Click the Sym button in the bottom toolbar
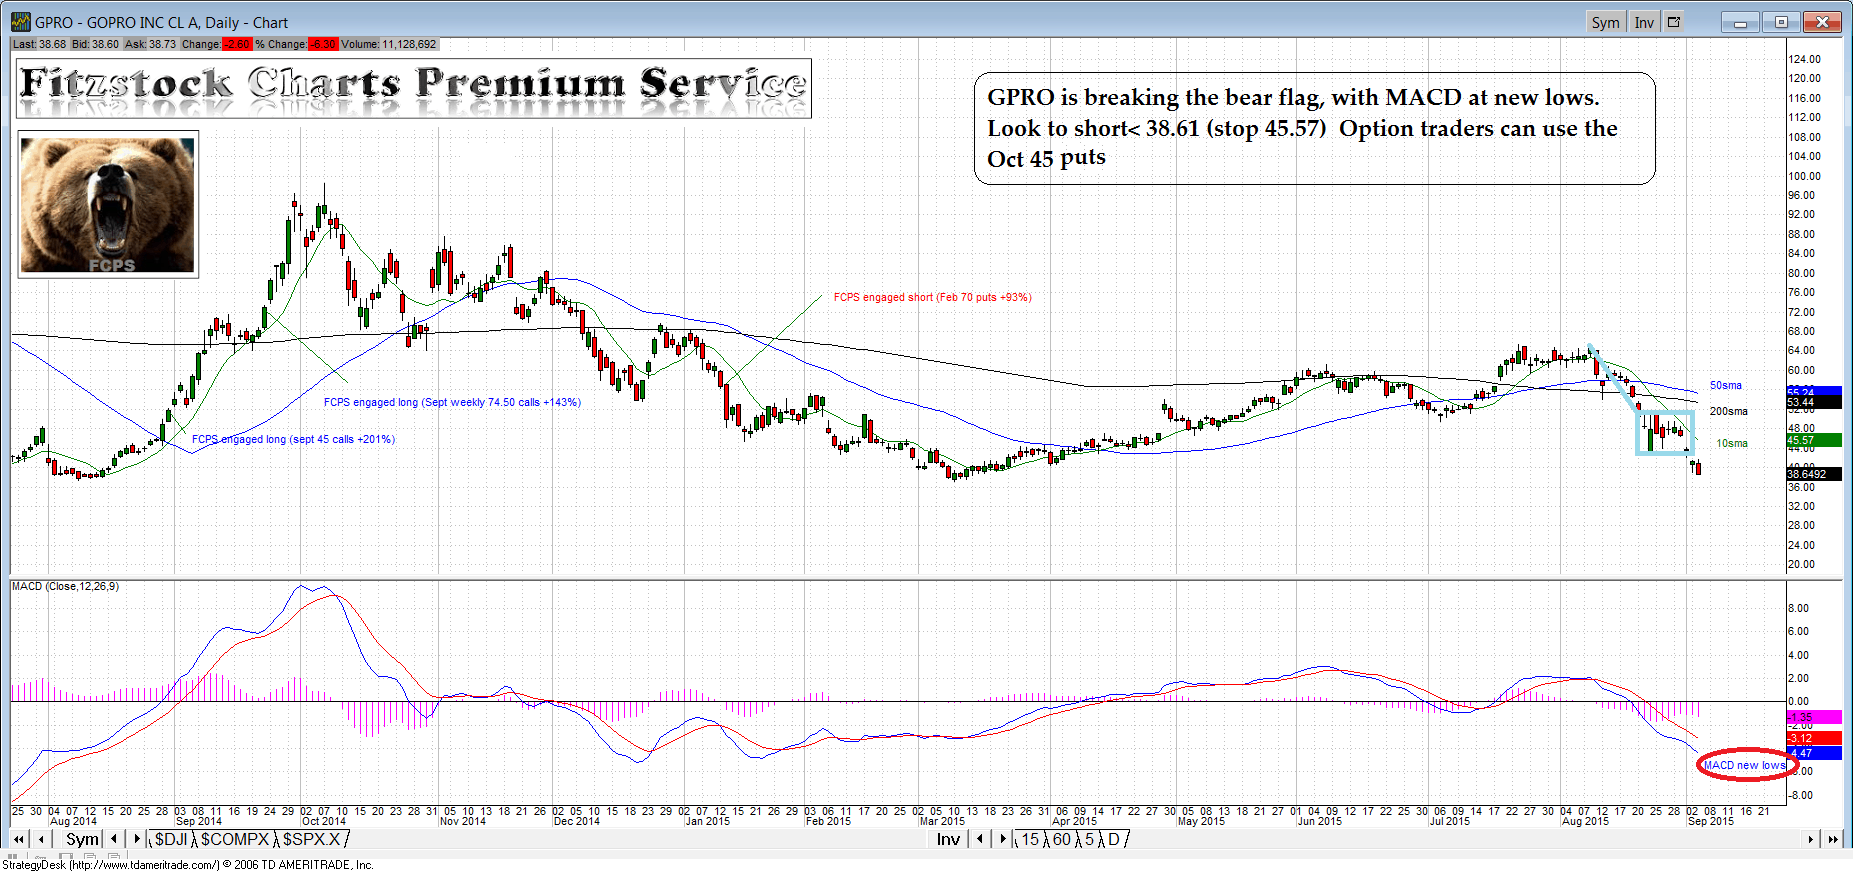 click(x=82, y=839)
